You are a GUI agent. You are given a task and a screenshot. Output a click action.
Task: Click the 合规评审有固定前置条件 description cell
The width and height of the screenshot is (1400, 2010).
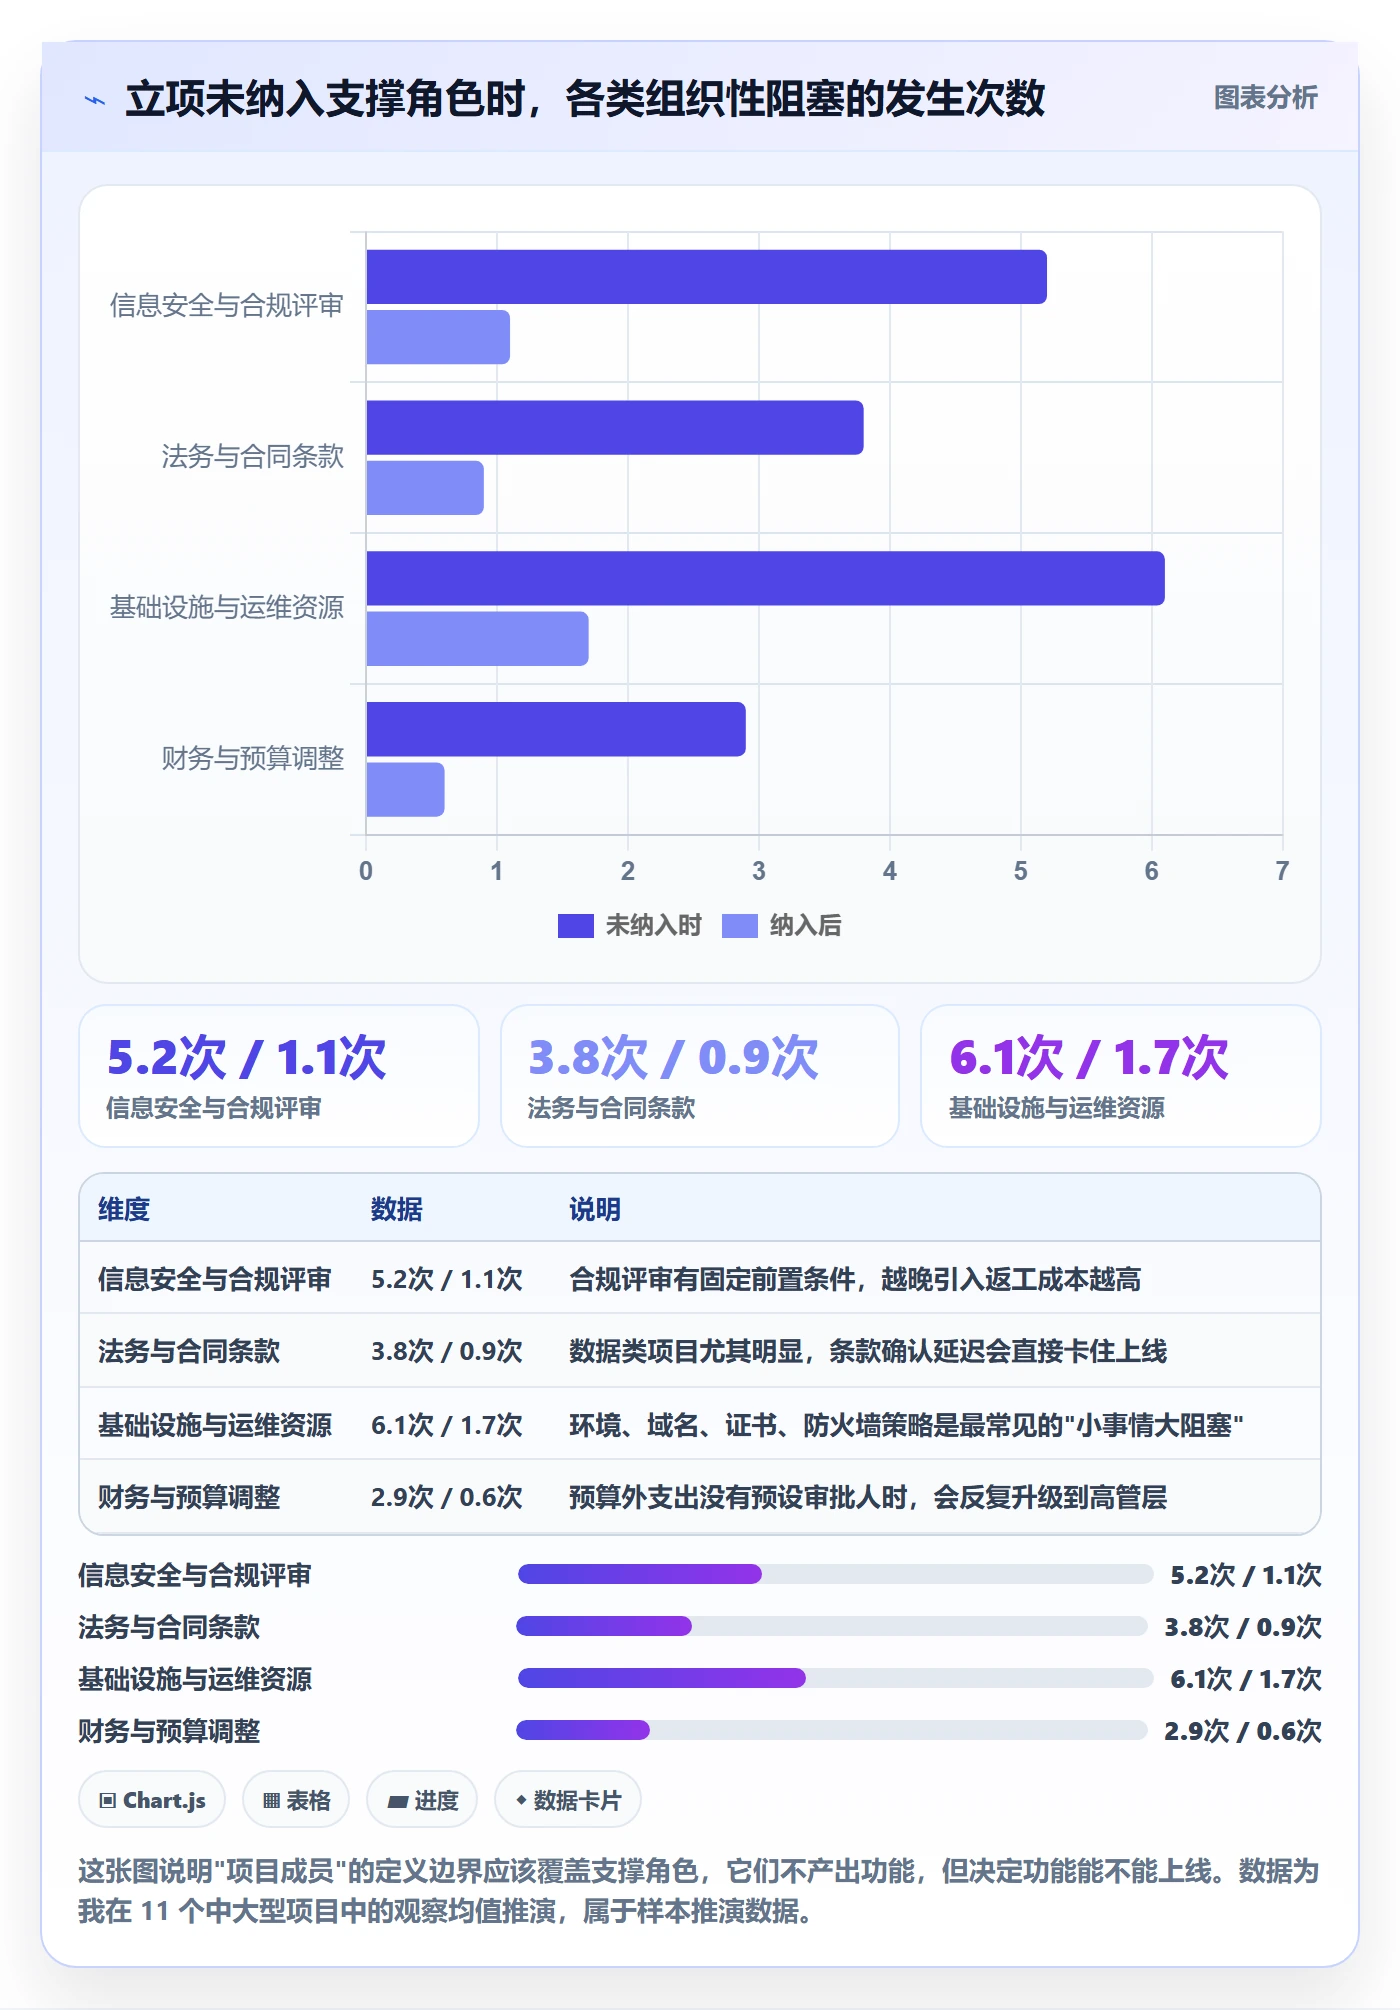click(x=855, y=1279)
